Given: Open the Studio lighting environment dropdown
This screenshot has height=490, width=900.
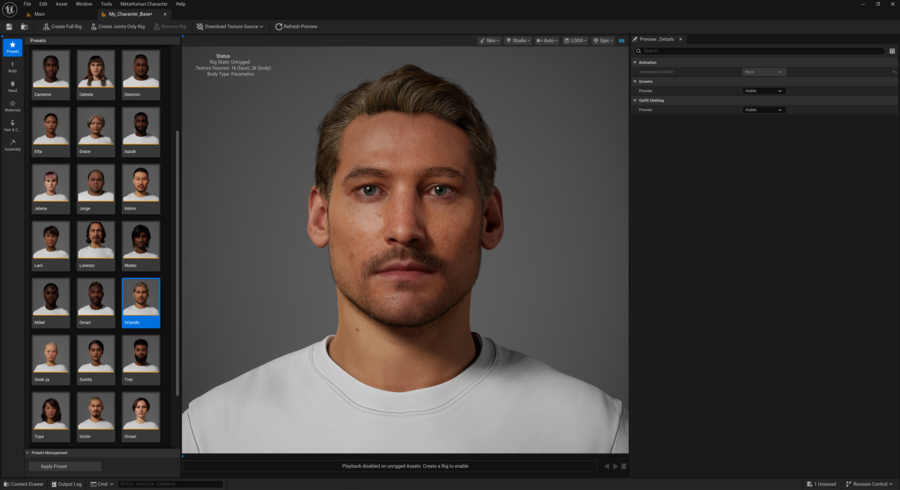Looking at the screenshot, I should point(517,40).
